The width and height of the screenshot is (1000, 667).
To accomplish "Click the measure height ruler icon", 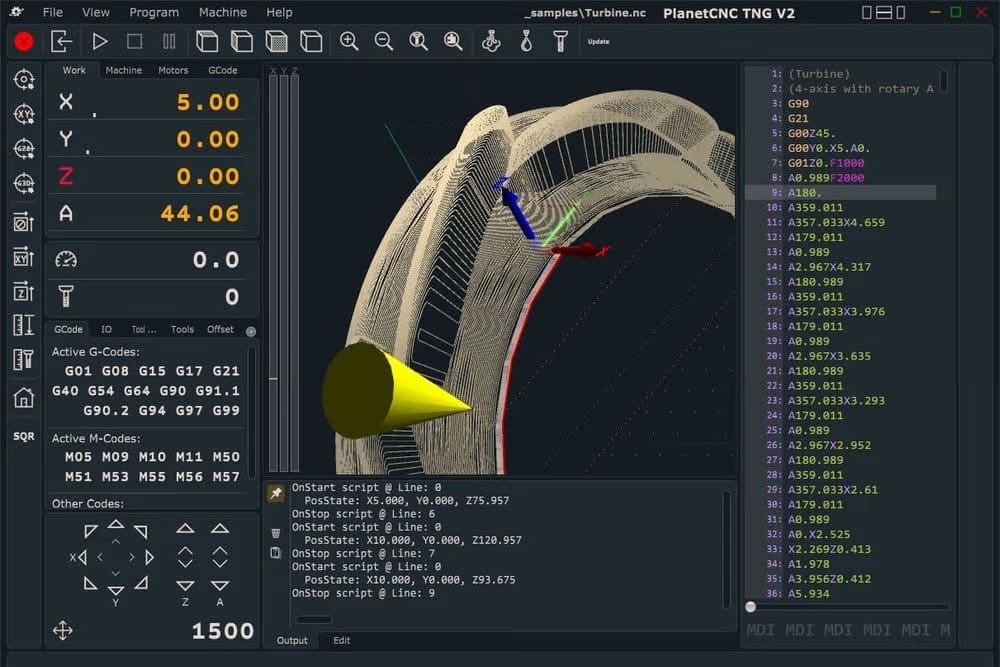I will coord(24,325).
